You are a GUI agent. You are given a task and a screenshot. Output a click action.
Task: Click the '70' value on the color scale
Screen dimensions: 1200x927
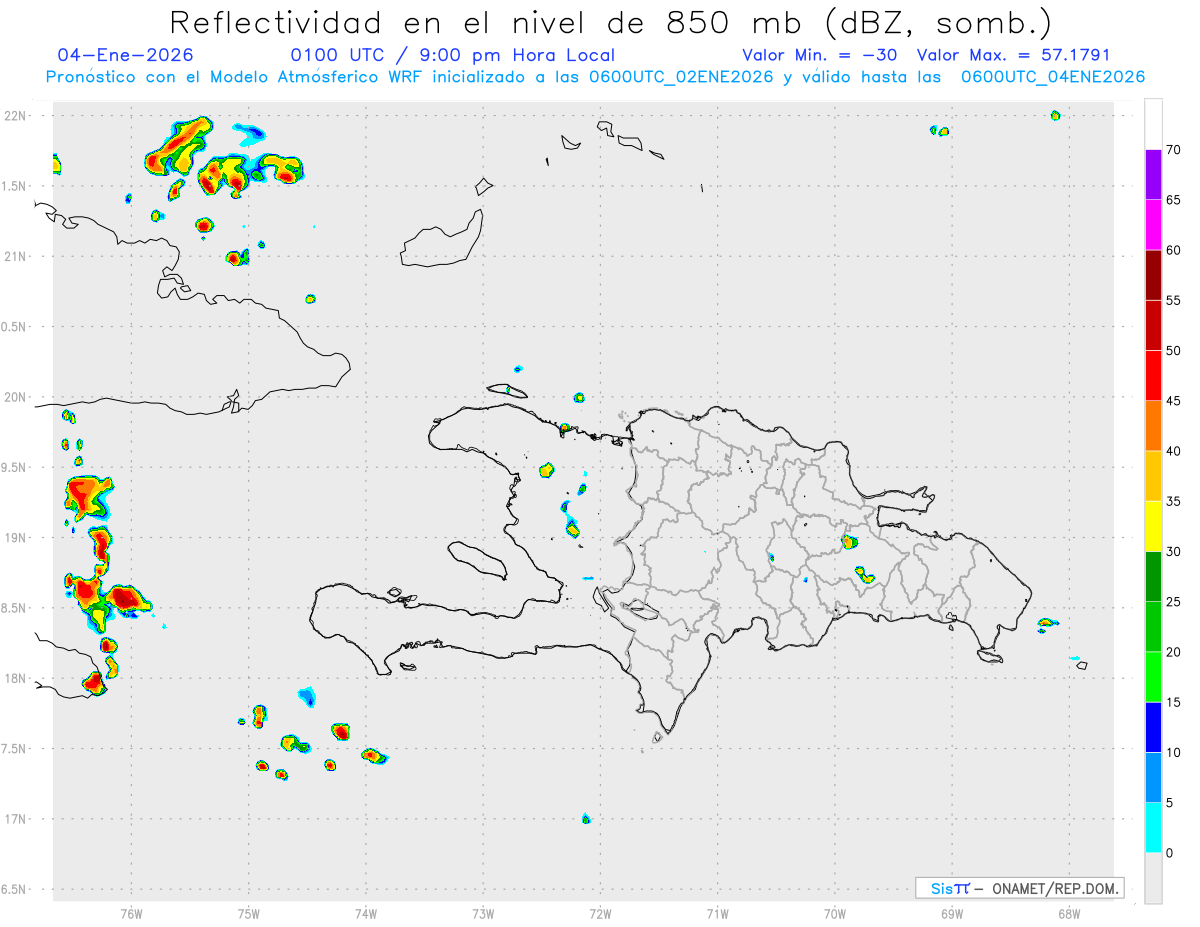[x=1173, y=150]
